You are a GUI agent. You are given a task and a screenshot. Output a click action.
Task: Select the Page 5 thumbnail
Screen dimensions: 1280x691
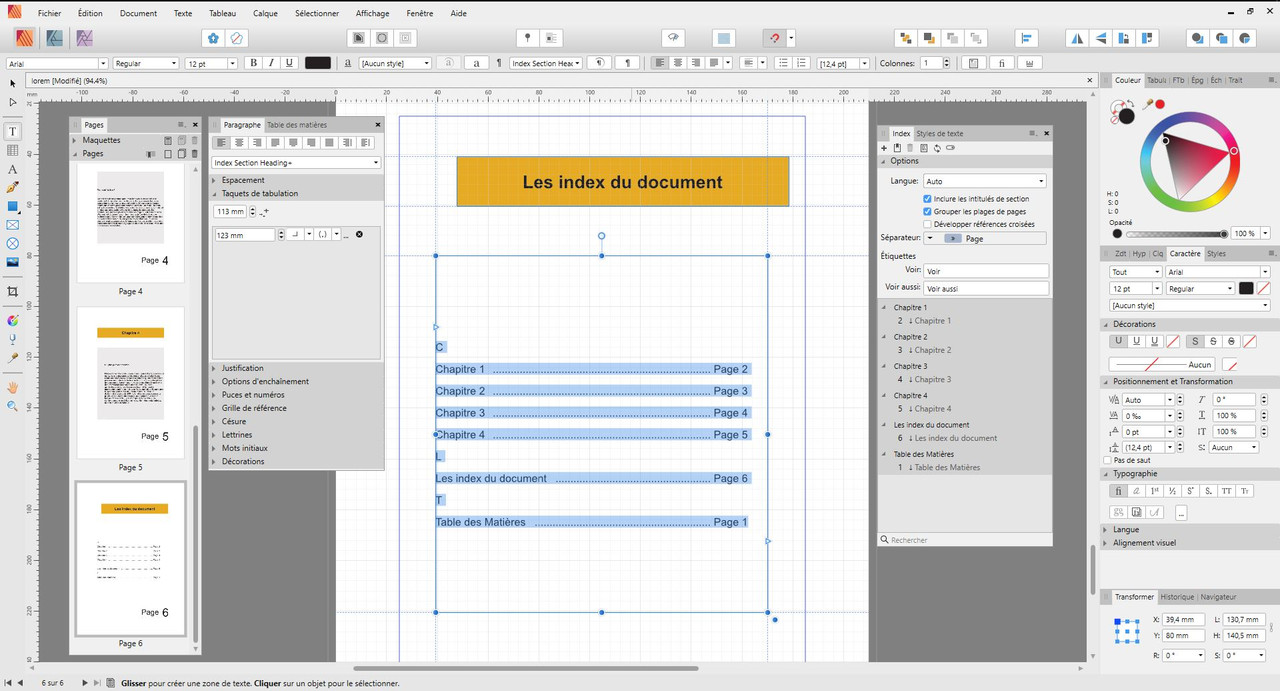pyautogui.click(x=130, y=385)
